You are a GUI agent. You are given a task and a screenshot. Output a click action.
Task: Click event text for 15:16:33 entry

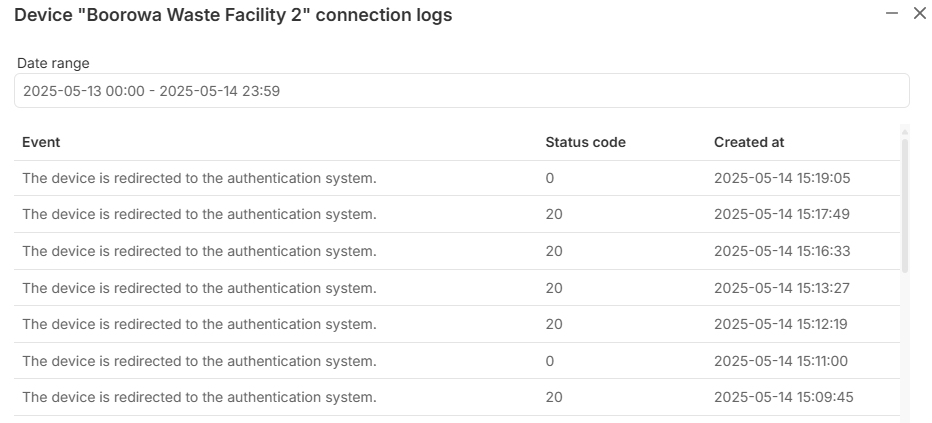pyautogui.click(x=199, y=251)
